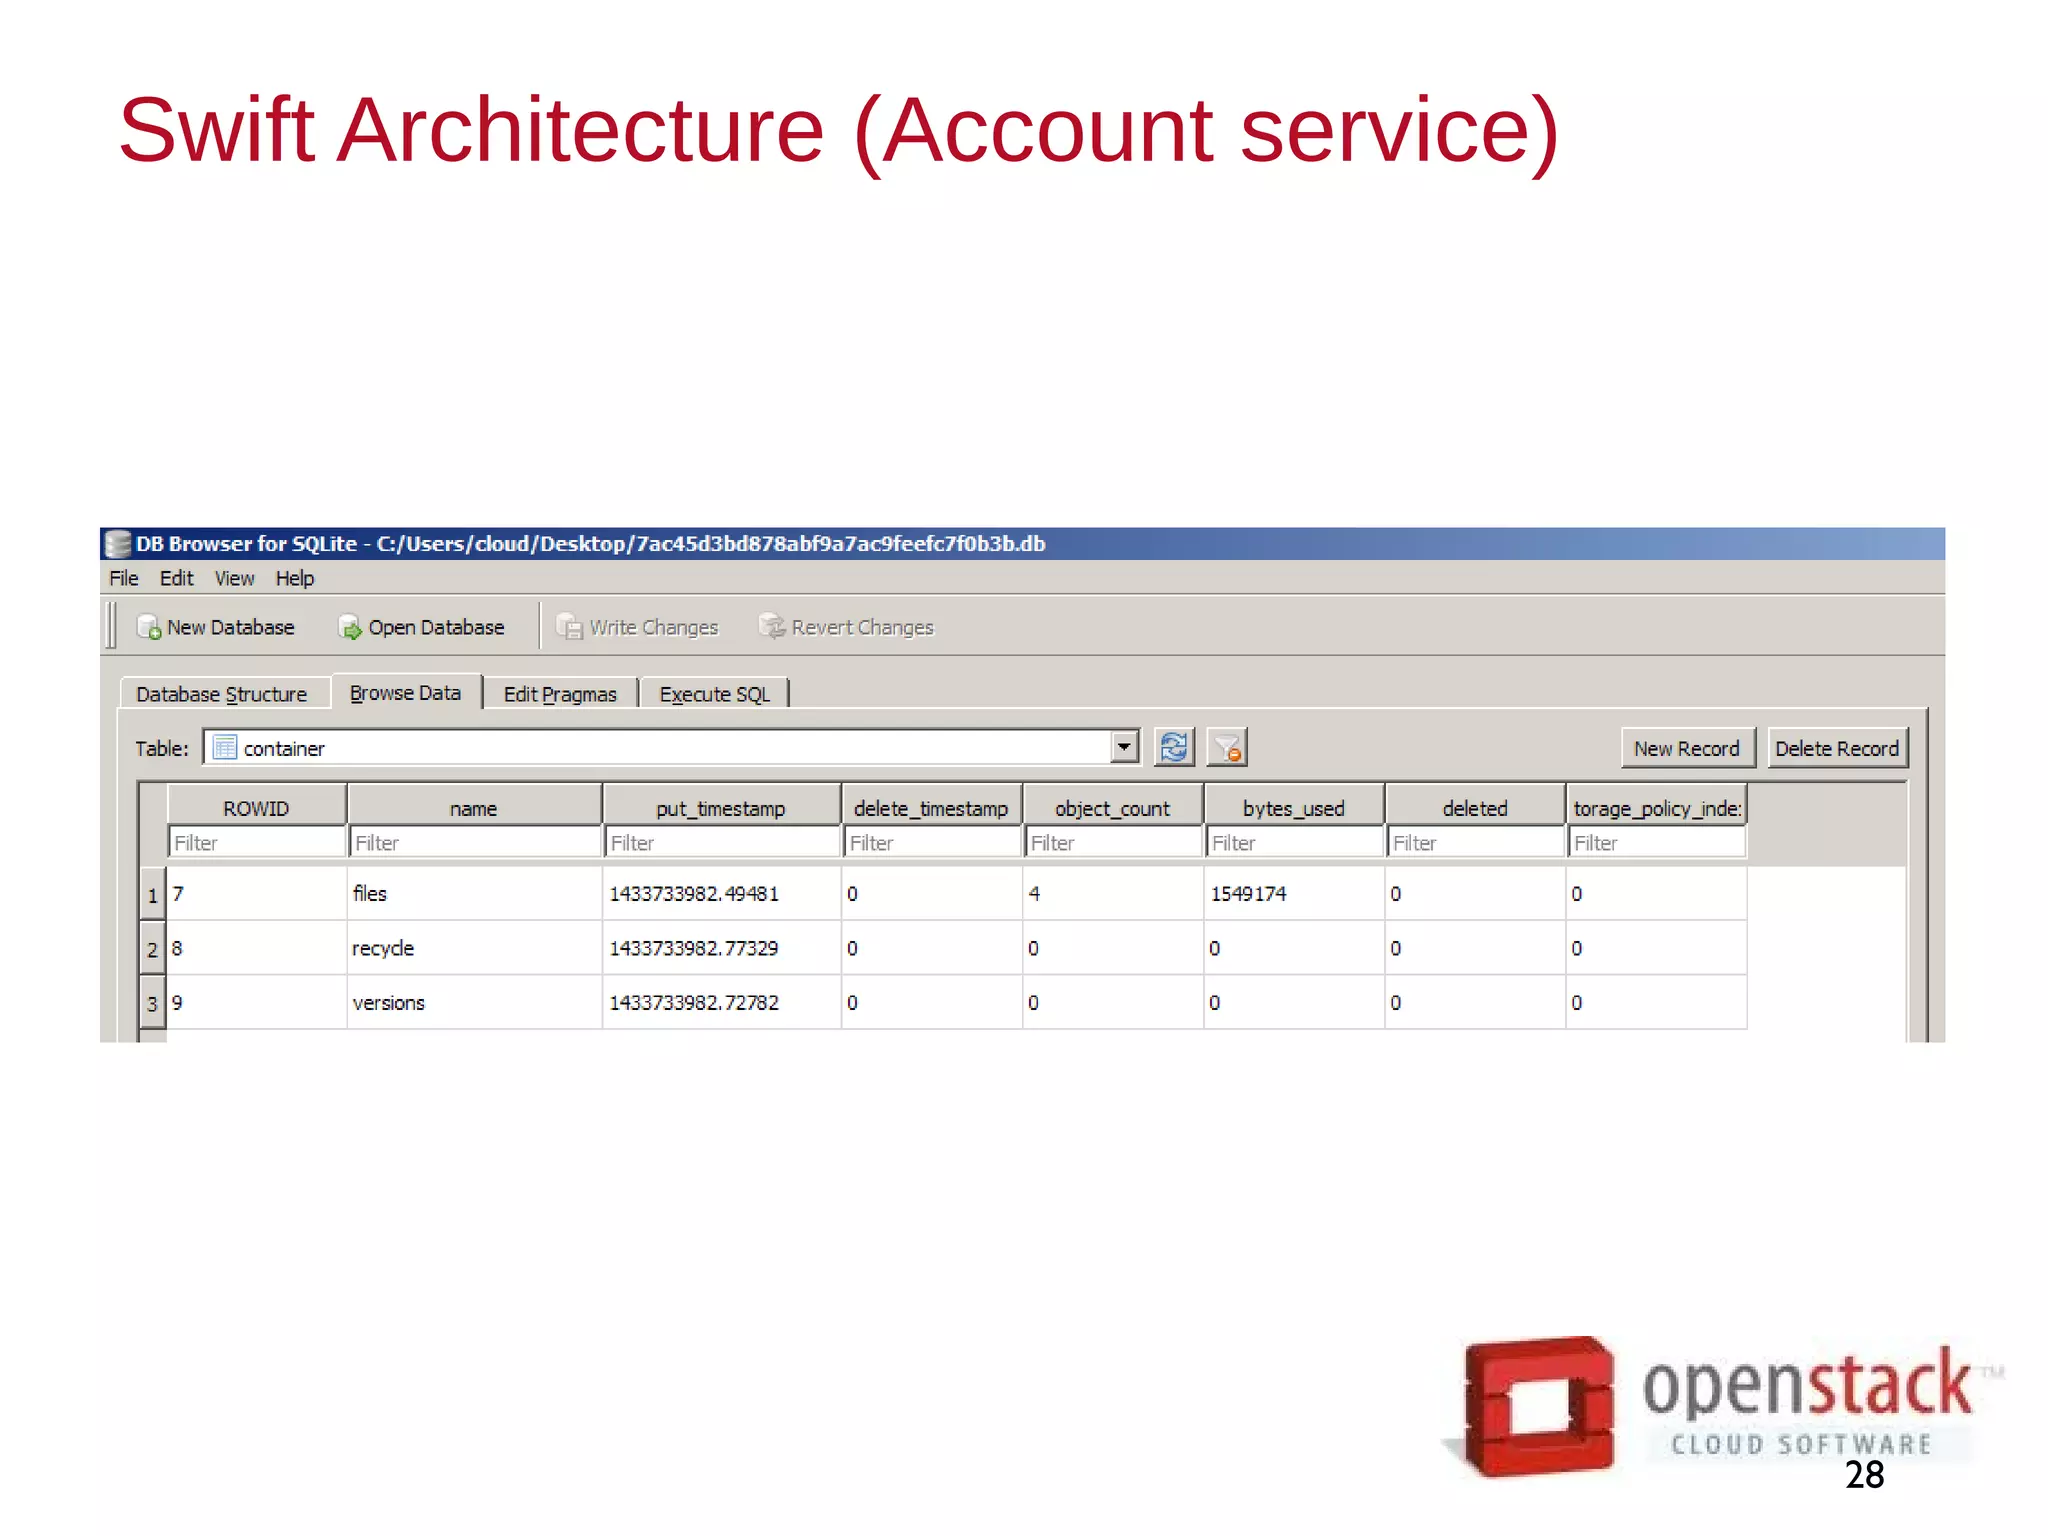Open the Execute SQL tab
This screenshot has width=2048, height=1536.
714,693
